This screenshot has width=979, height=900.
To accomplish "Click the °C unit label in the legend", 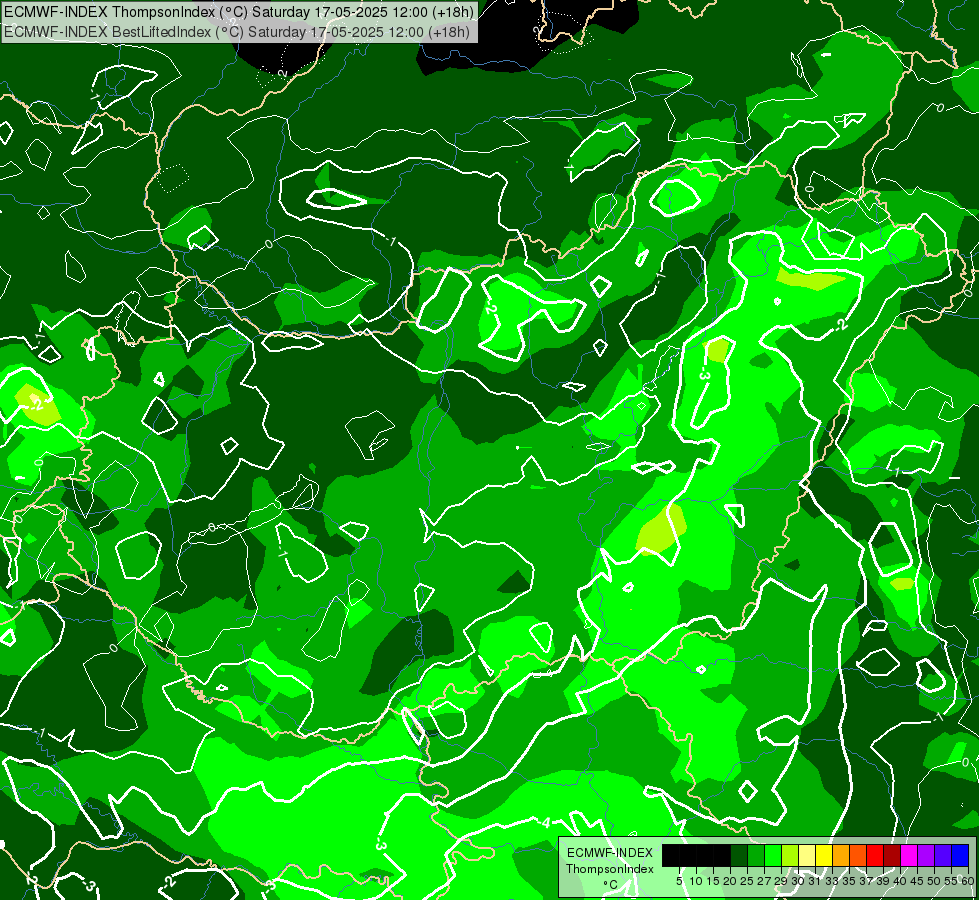I will pyautogui.click(x=611, y=884).
